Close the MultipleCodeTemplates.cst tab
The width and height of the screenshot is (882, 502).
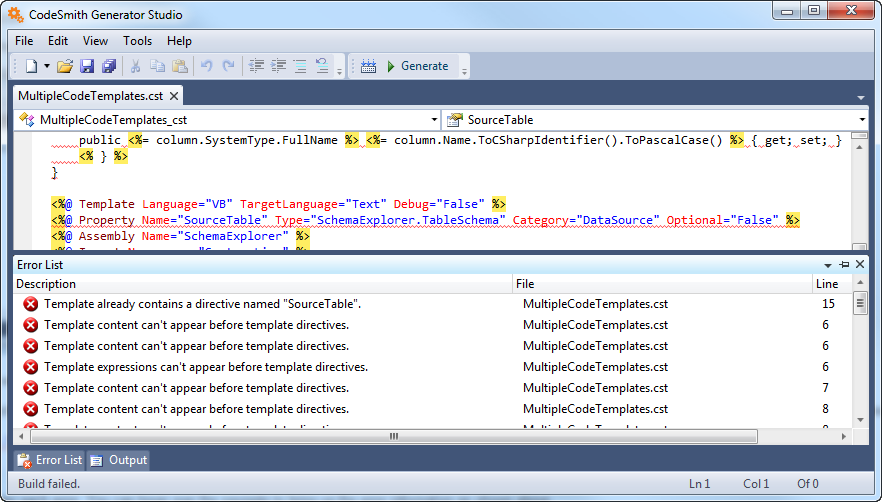coord(174,96)
